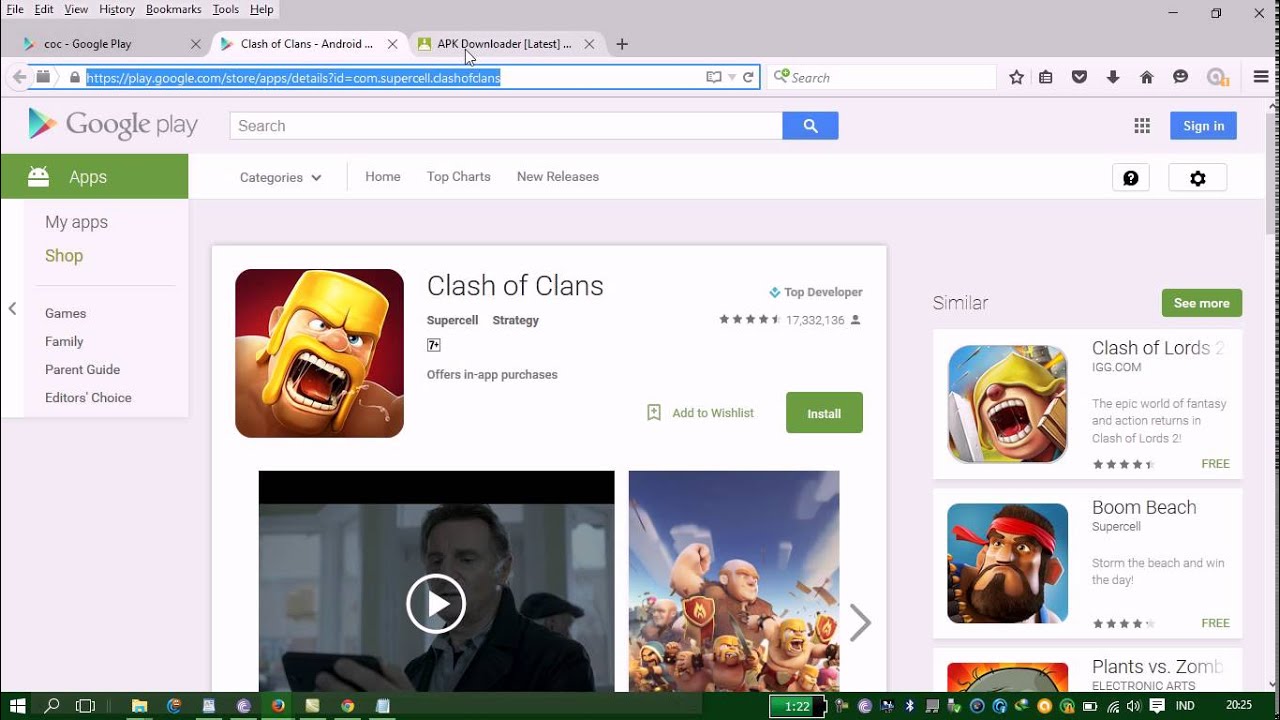Click the blue Google Play search button
This screenshot has width=1280, height=720.
810,126
